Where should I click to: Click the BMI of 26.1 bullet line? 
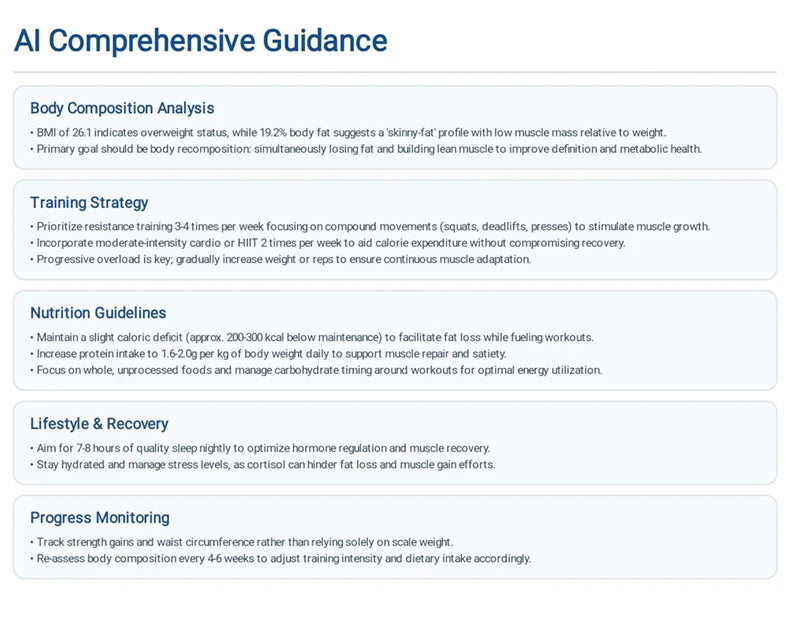(x=348, y=132)
